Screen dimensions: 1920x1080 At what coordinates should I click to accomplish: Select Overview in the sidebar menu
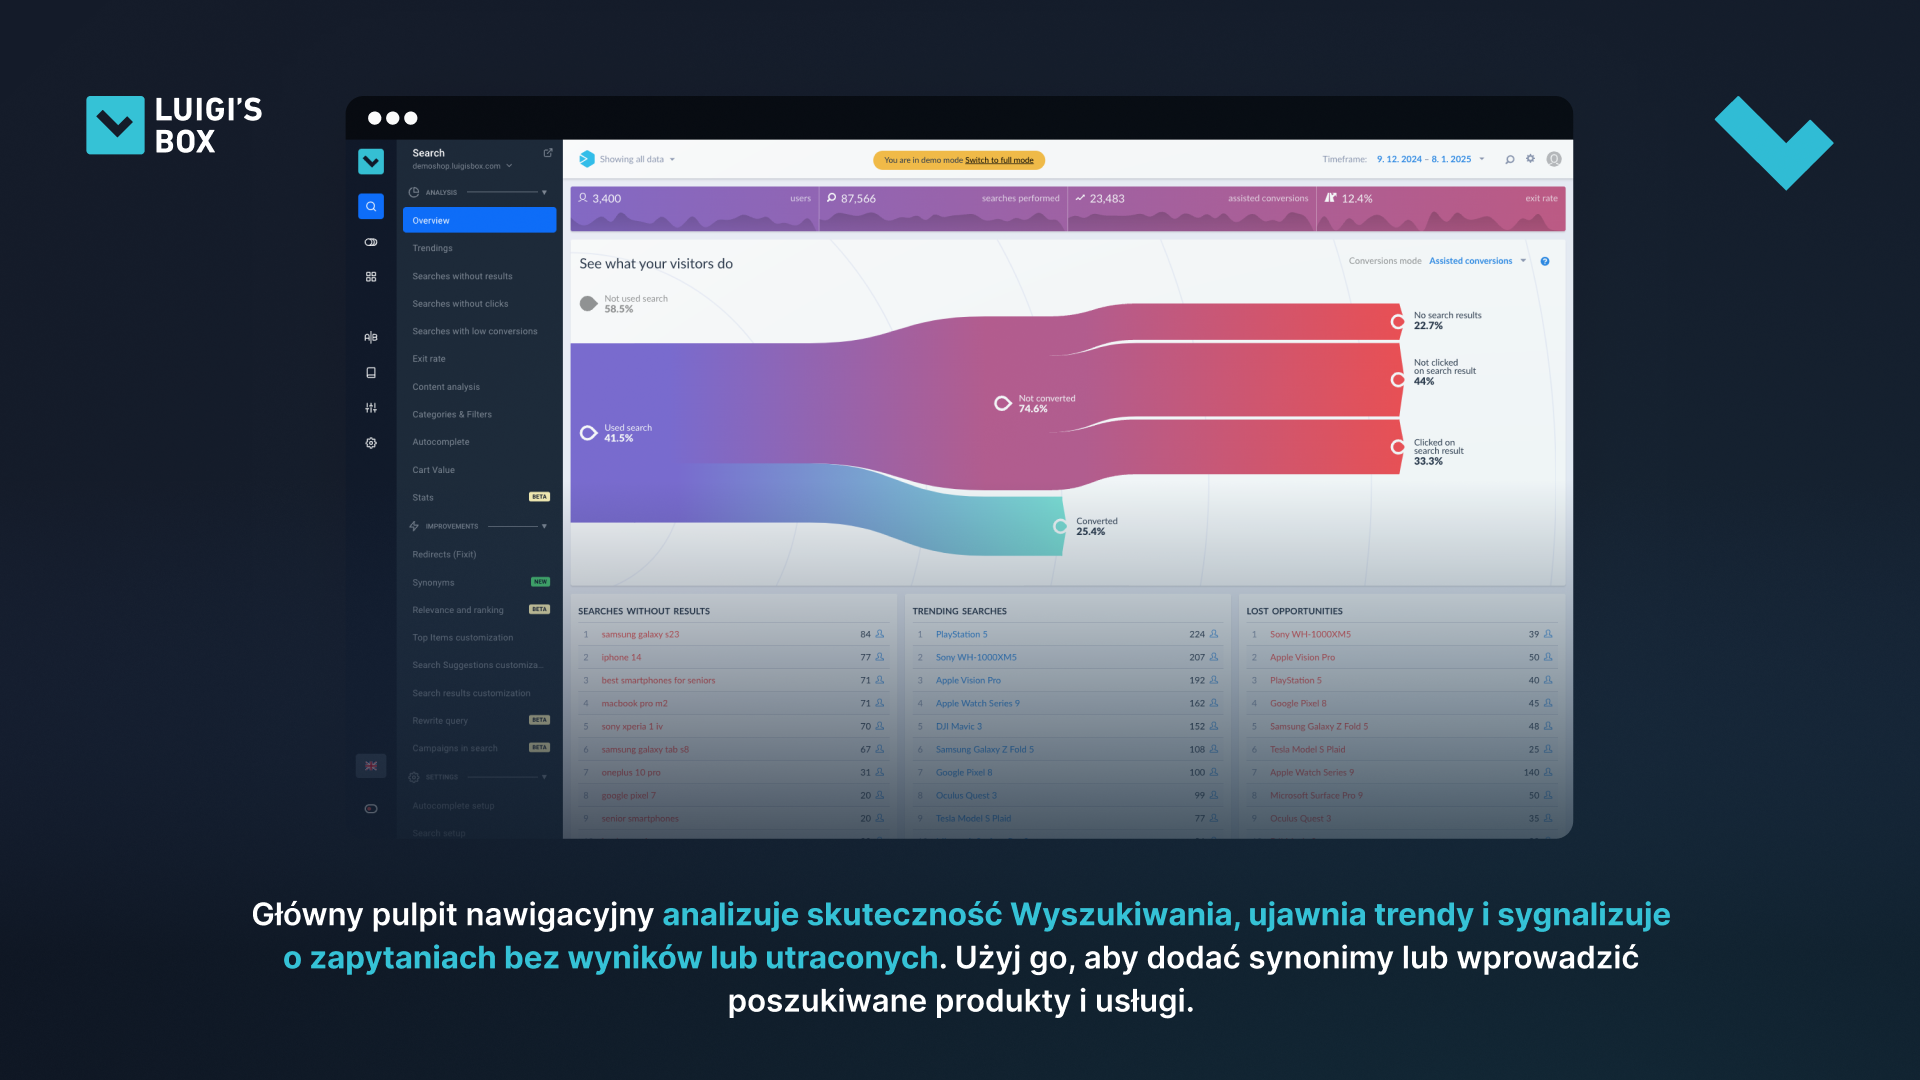coord(479,220)
